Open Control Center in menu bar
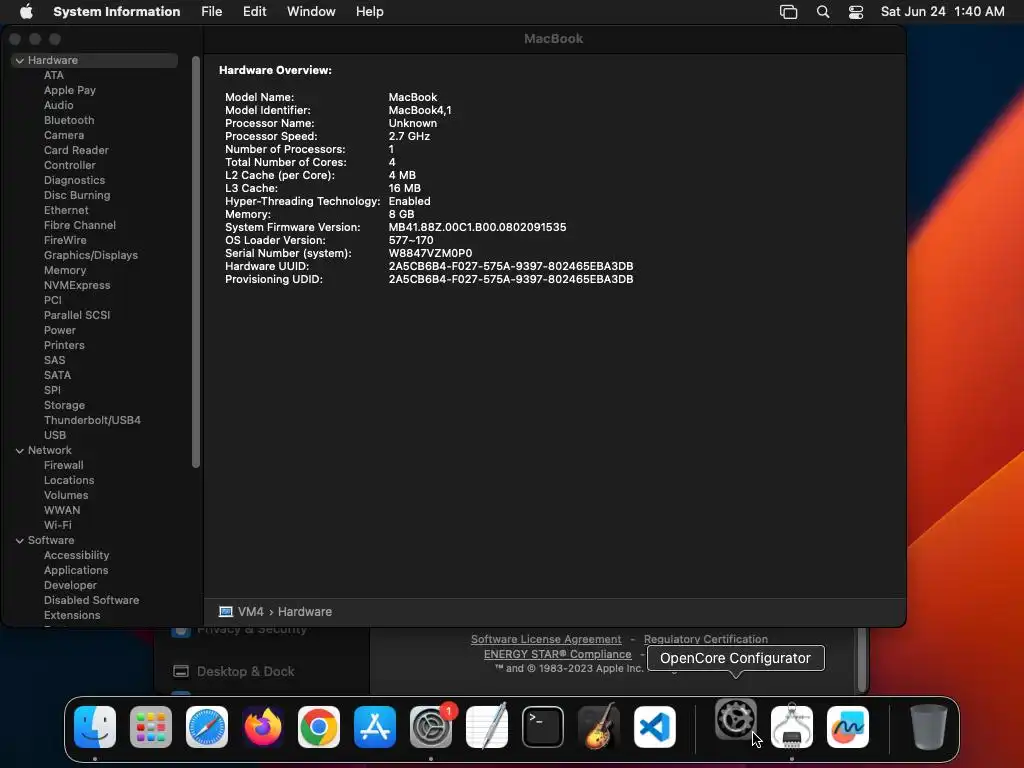1024x768 pixels. click(856, 12)
